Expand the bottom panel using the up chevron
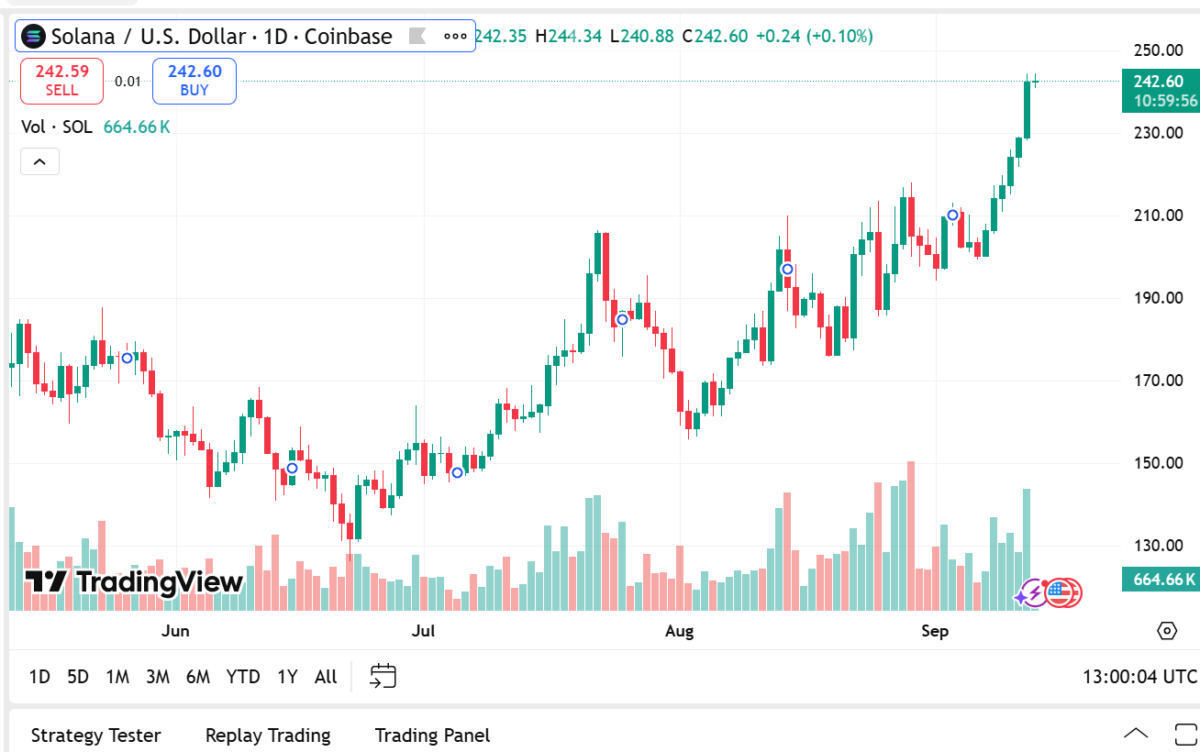This screenshot has width=1200, height=752. (1136, 734)
